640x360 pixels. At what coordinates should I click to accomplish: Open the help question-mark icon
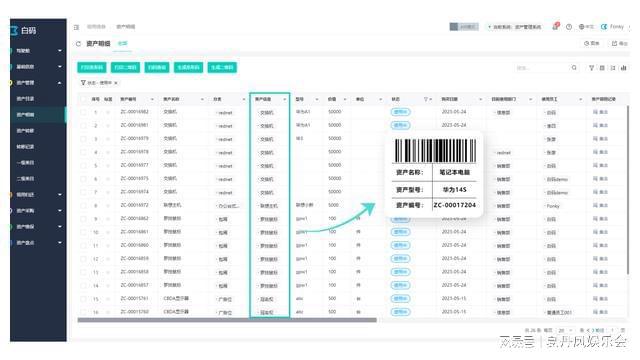pyautogui.click(x=569, y=27)
